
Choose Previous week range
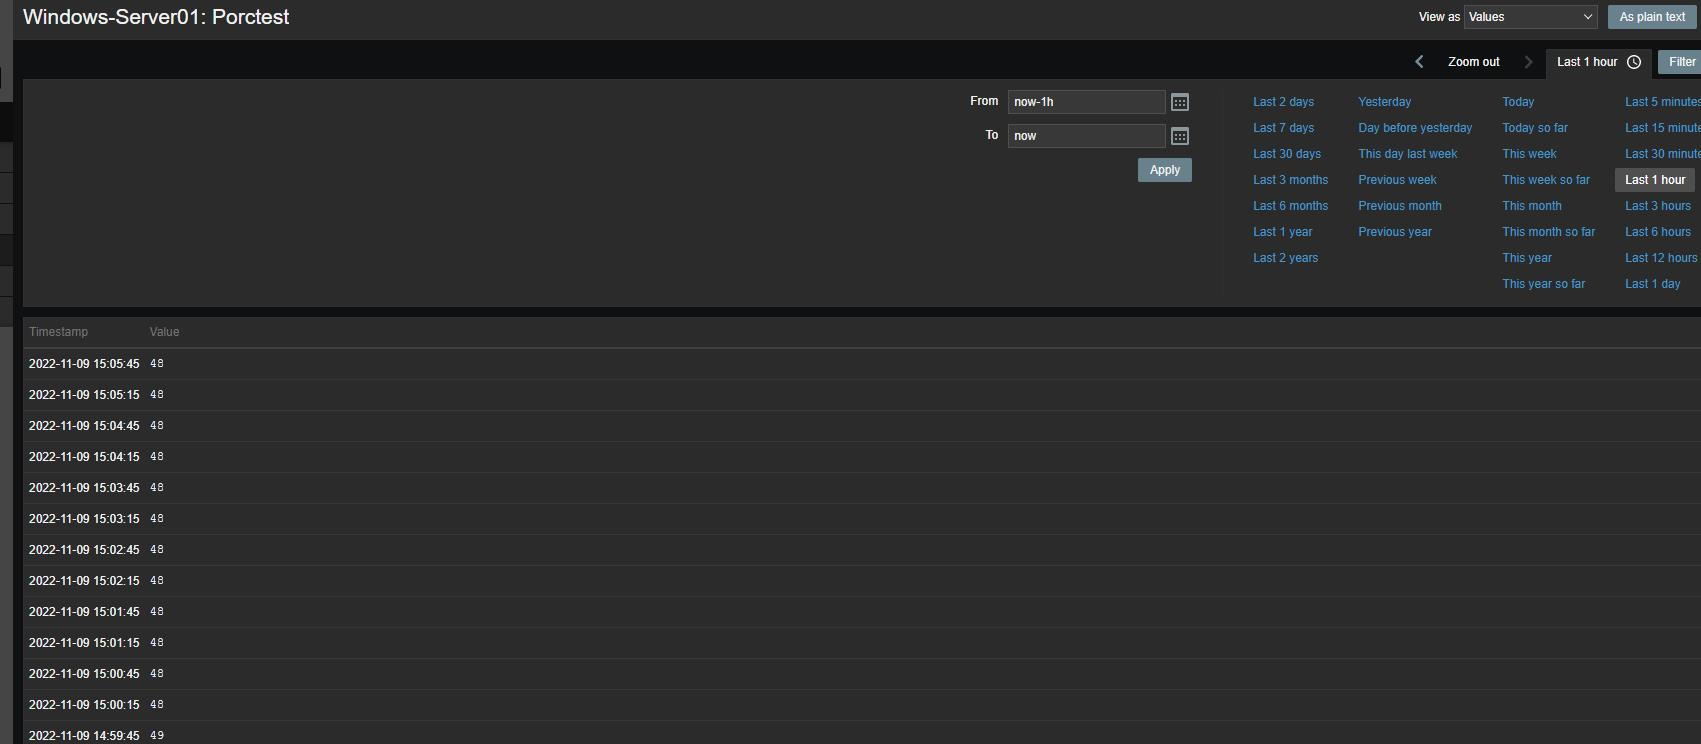1397,180
